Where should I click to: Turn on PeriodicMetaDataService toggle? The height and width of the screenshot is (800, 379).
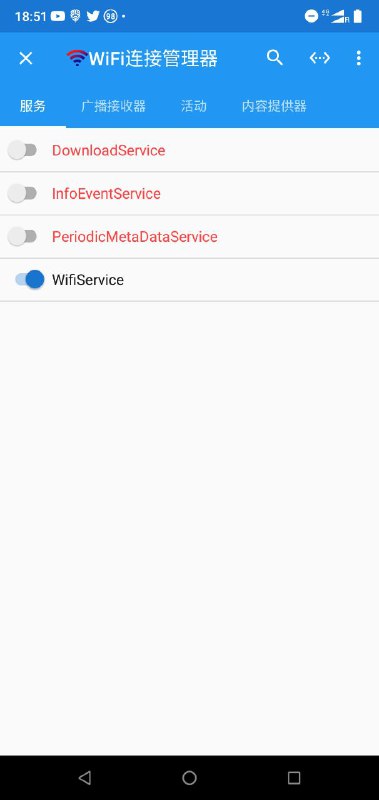coord(22,237)
